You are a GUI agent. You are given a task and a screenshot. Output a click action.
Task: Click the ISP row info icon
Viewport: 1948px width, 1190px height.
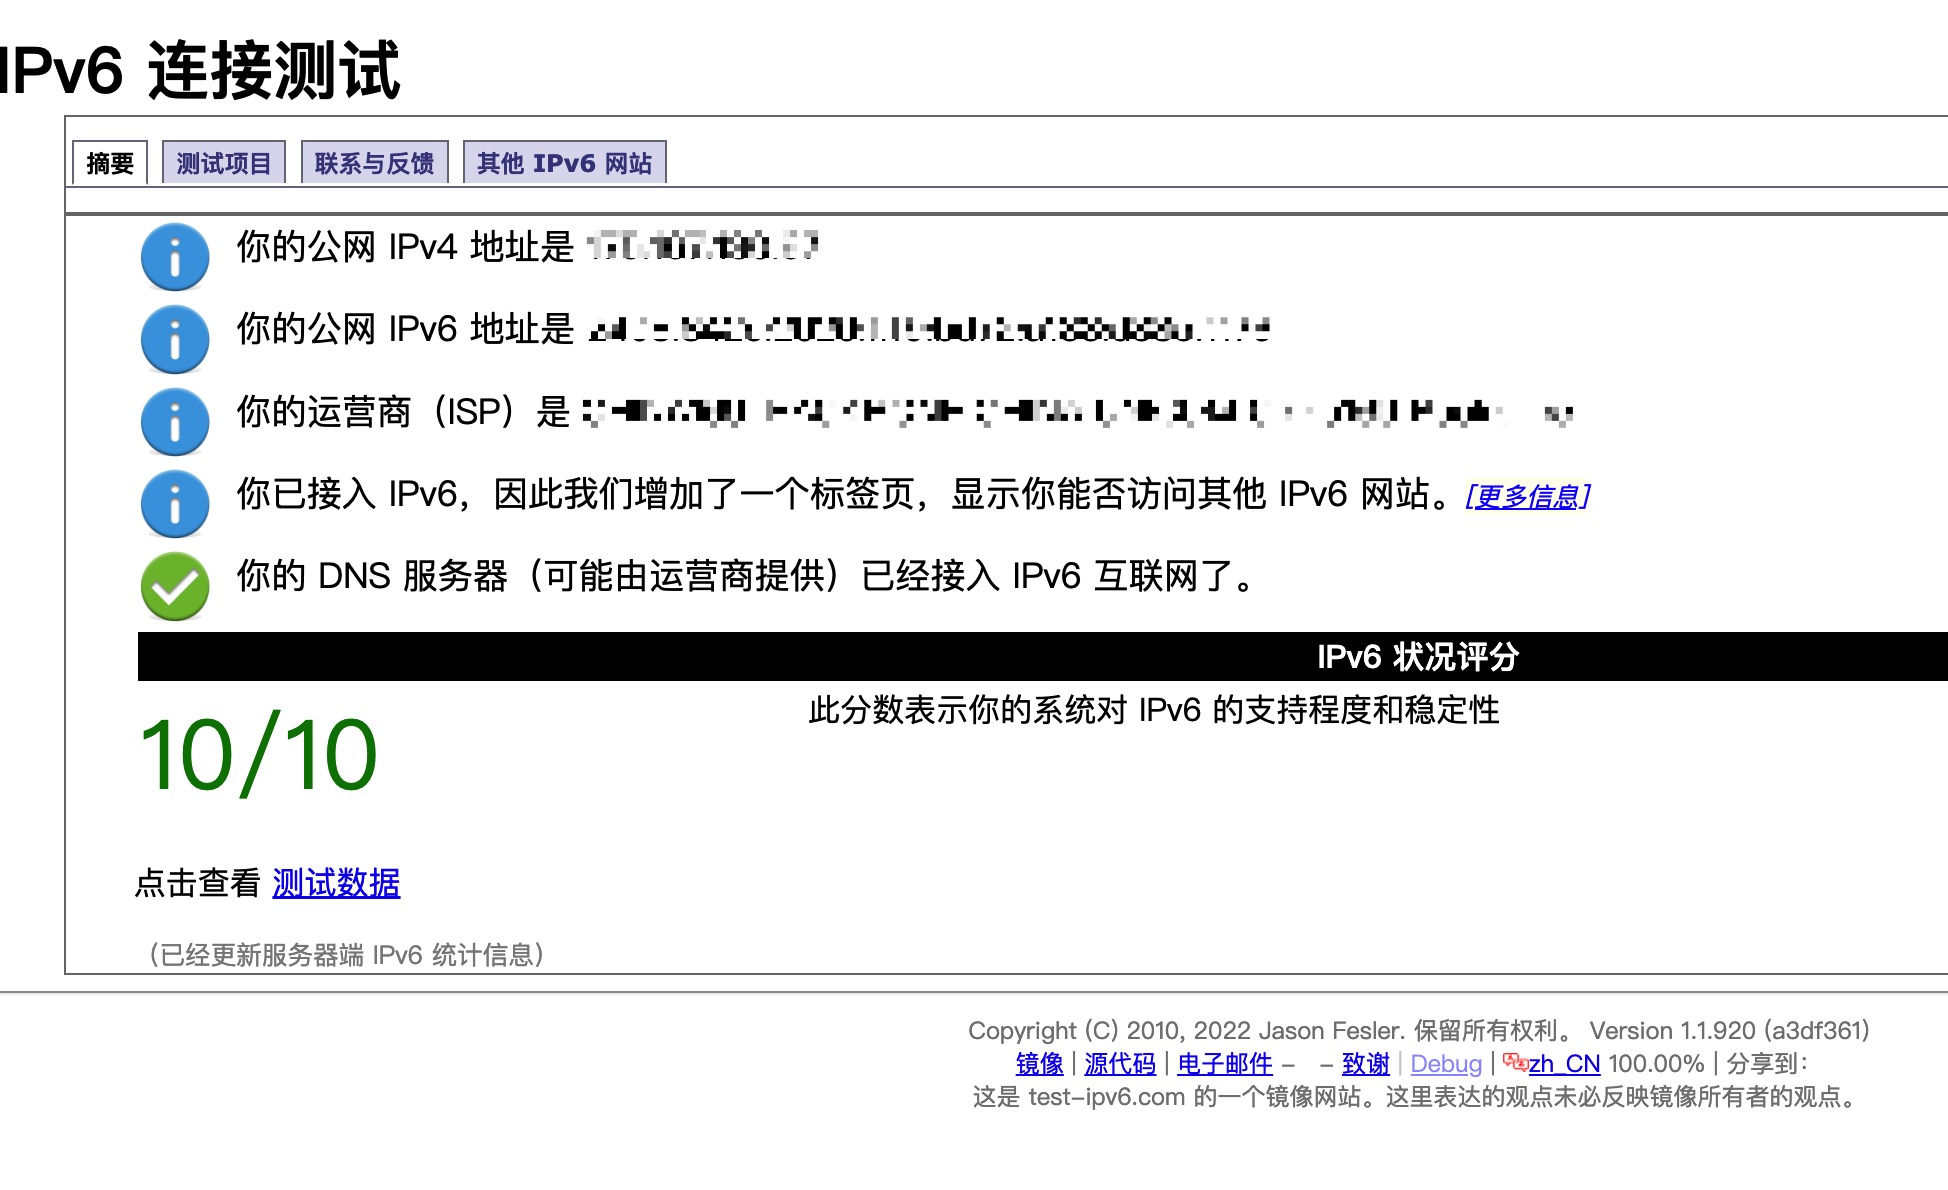pyautogui.click(x=175, y=422)
